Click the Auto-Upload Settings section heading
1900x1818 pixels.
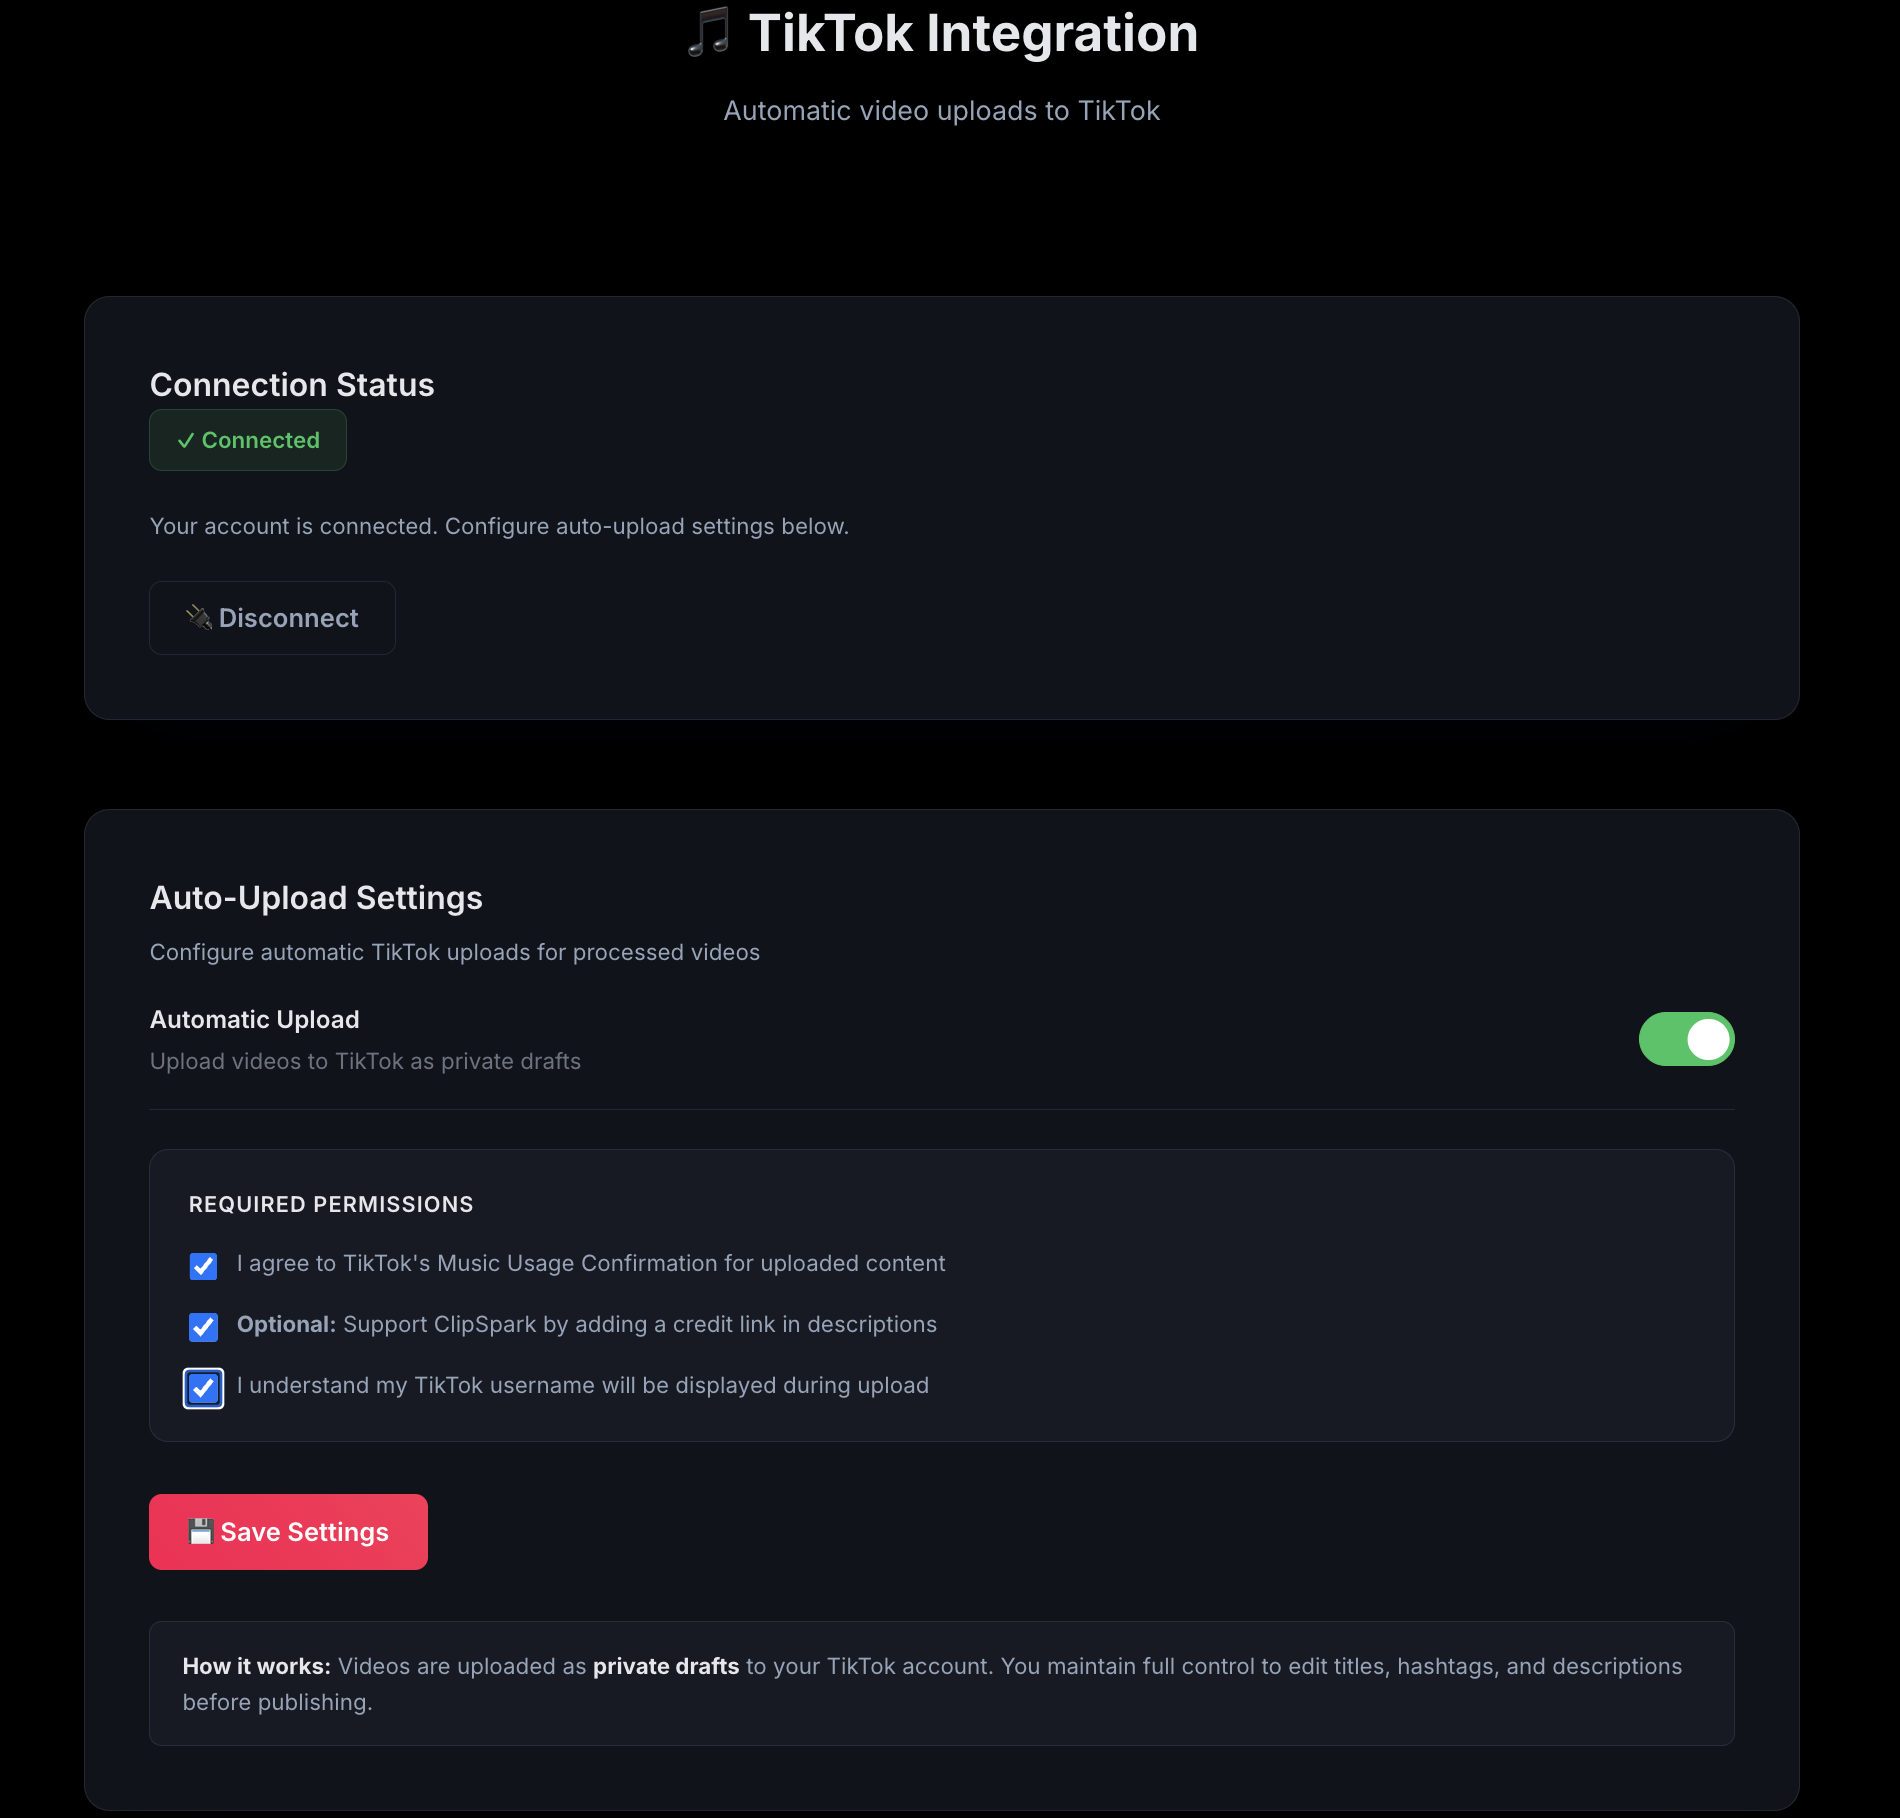[316, 898]
